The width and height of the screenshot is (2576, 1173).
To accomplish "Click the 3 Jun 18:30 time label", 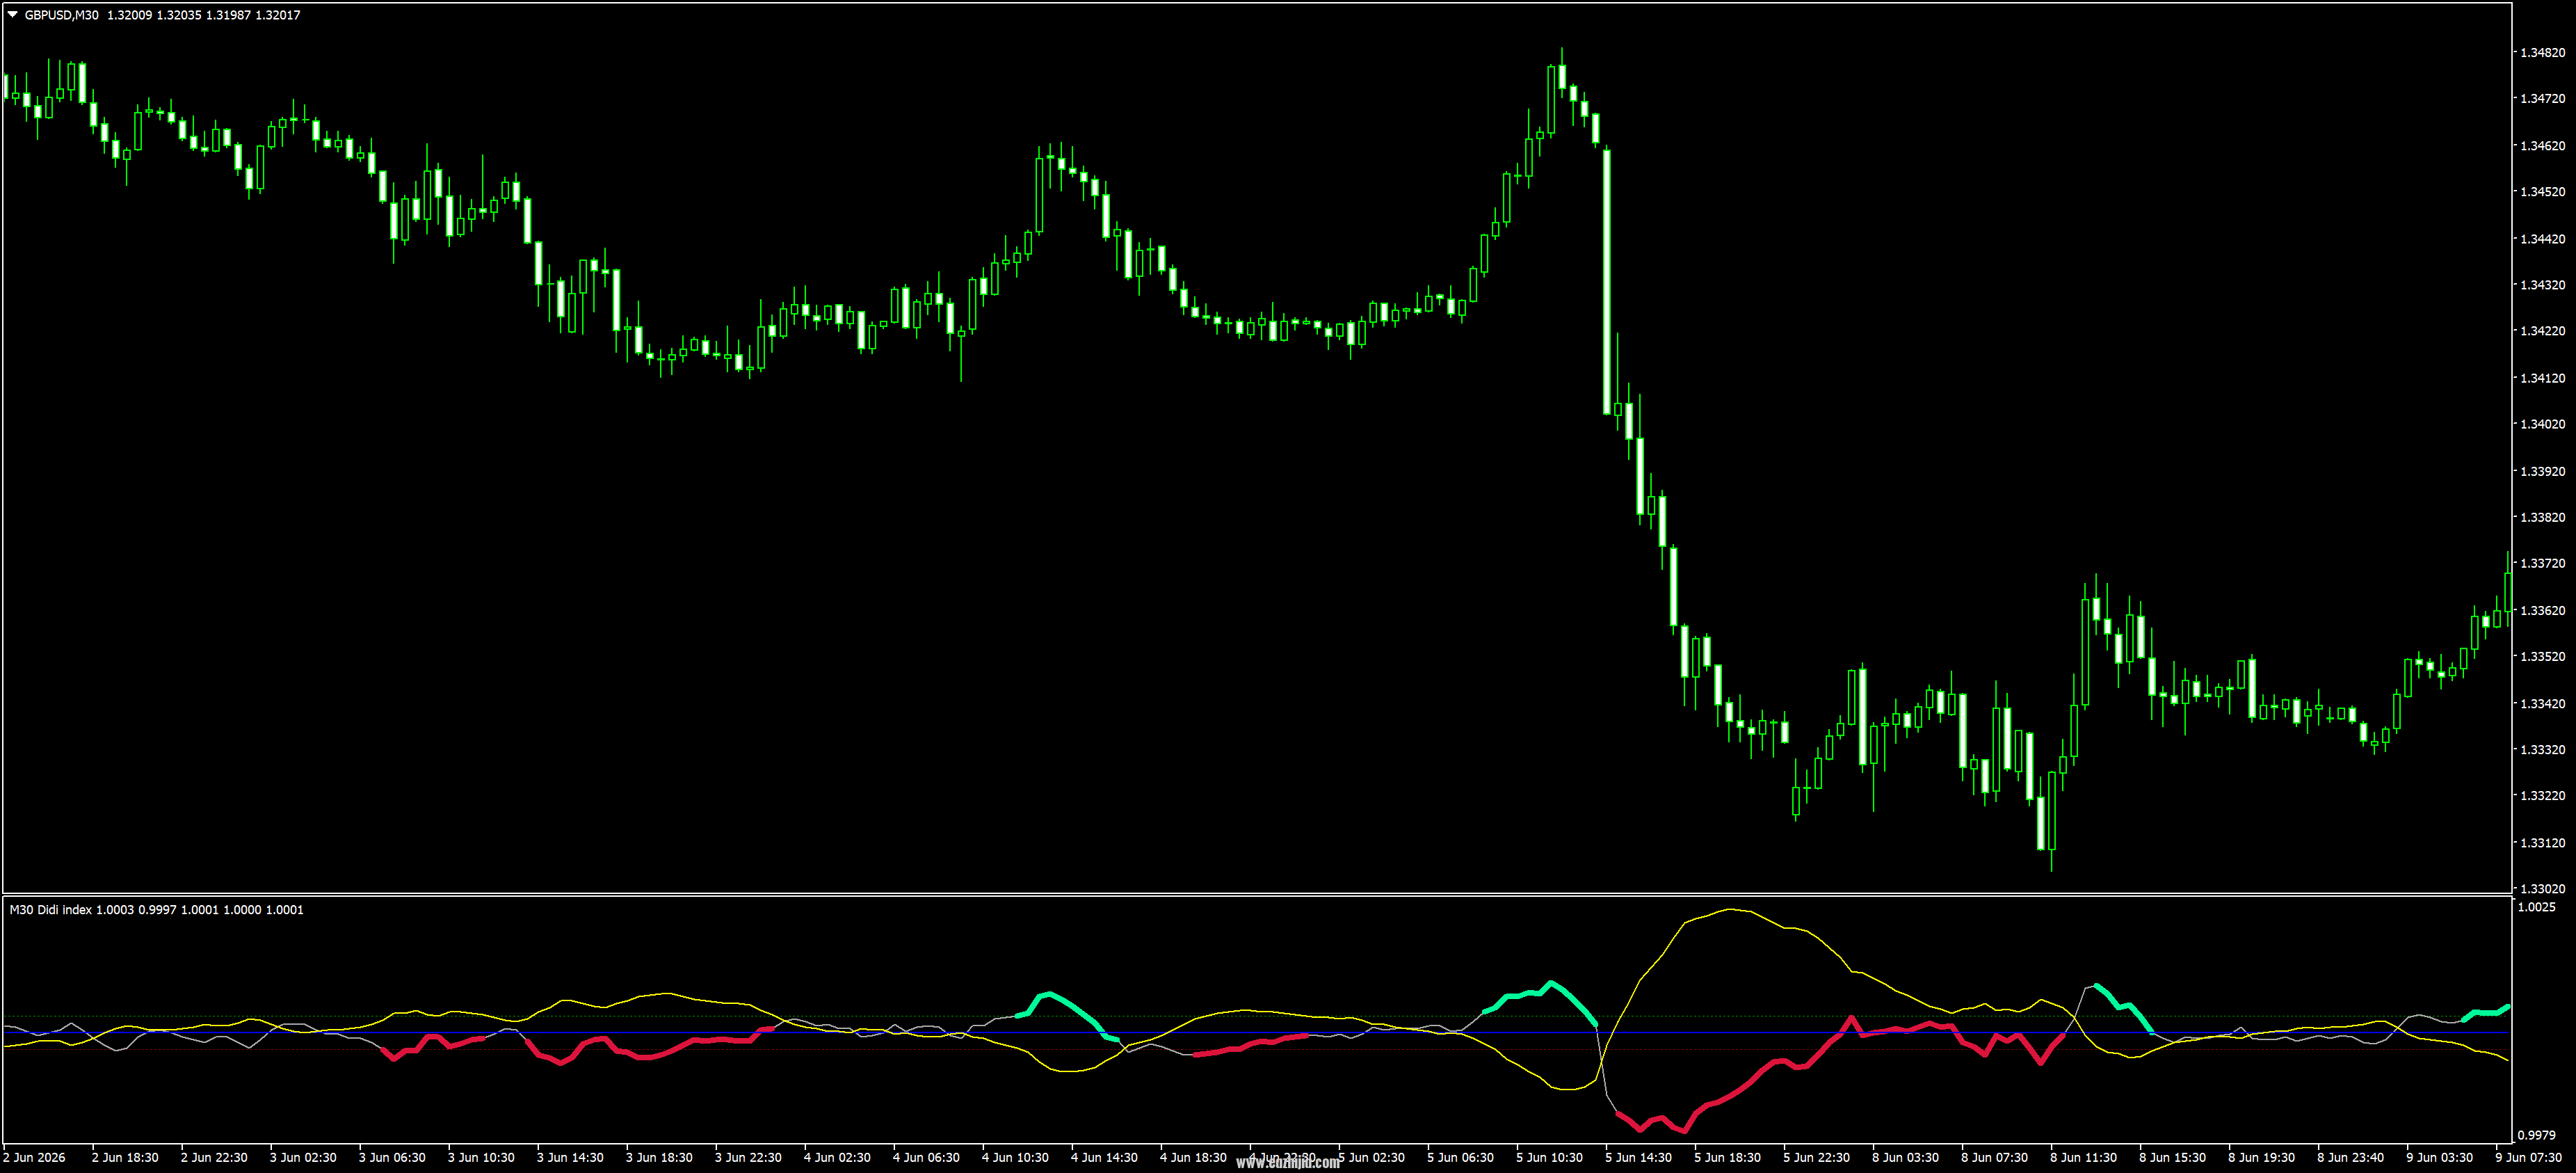I will tap(659, 1157).
